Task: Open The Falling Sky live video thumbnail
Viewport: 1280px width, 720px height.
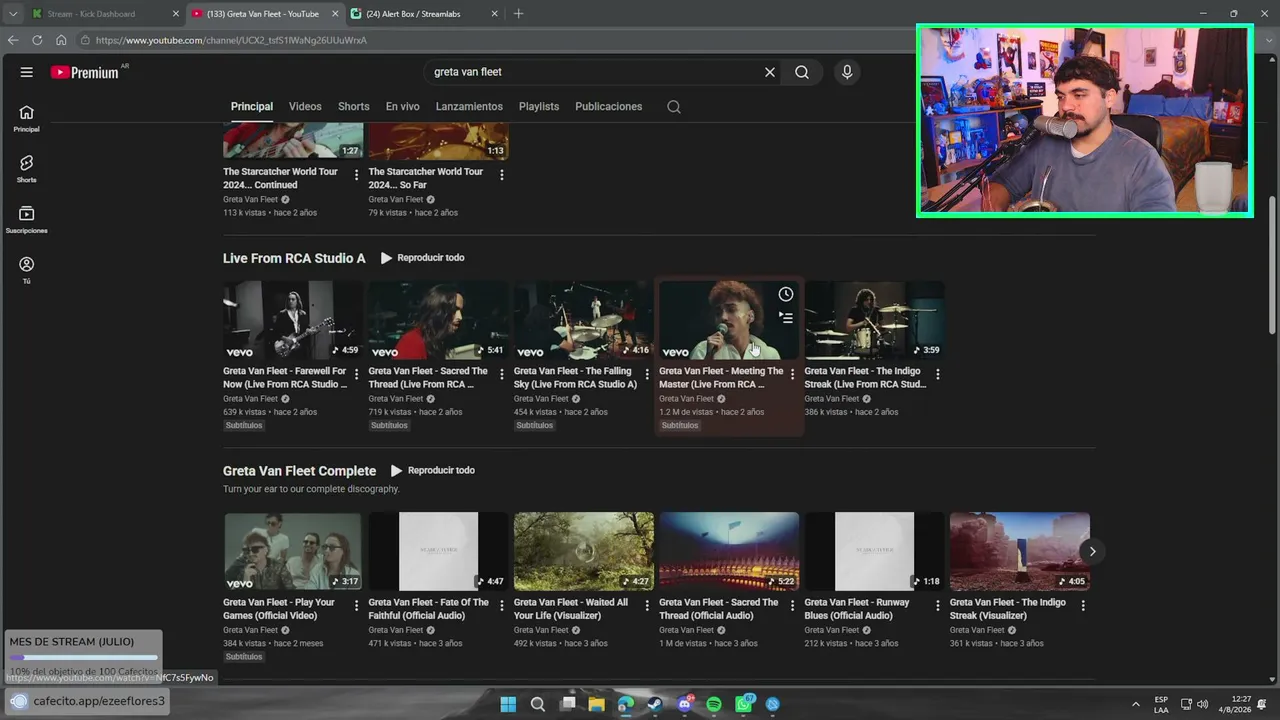Action: click(x=584, y=320)
